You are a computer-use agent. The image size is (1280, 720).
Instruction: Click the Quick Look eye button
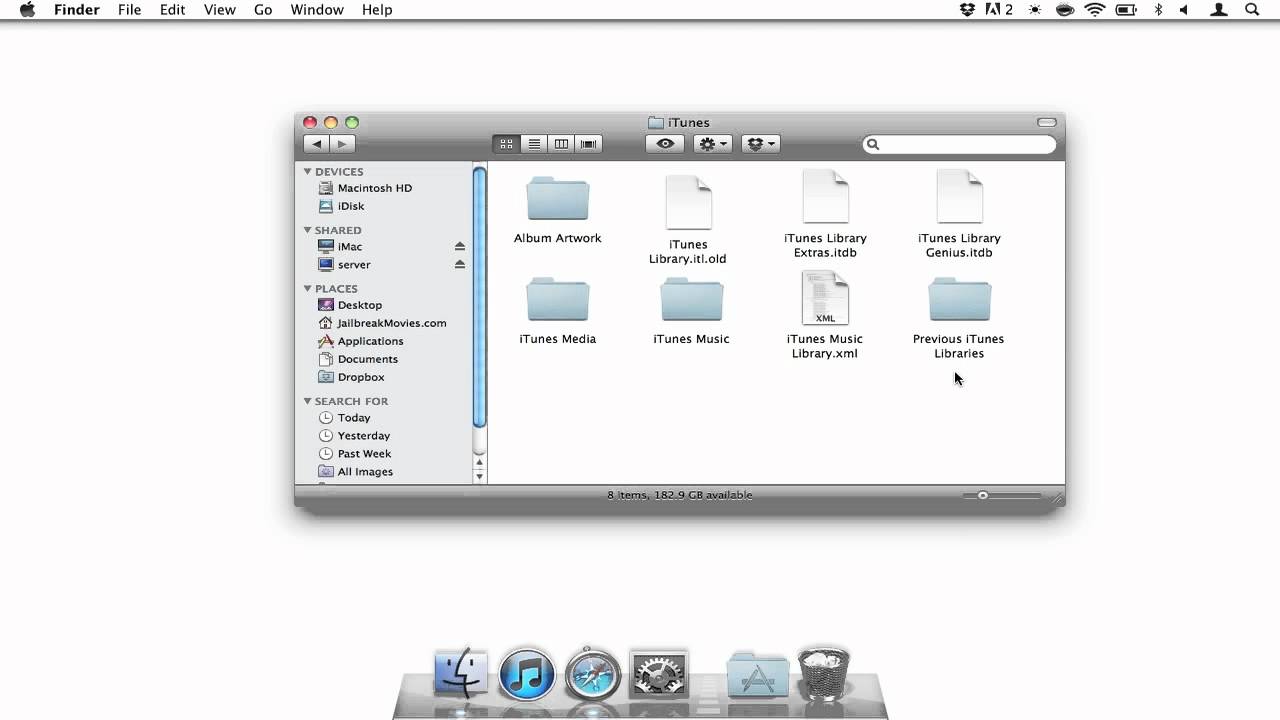click(x=665, y=144)
